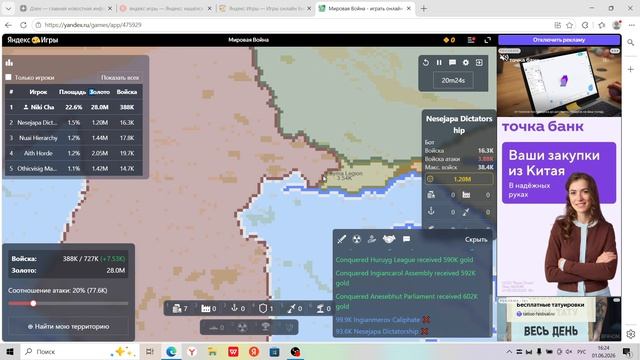Click the missile silo icon in Nesejapa panel
Viewport: 640px width, 360px height.
tap(466, 211)
